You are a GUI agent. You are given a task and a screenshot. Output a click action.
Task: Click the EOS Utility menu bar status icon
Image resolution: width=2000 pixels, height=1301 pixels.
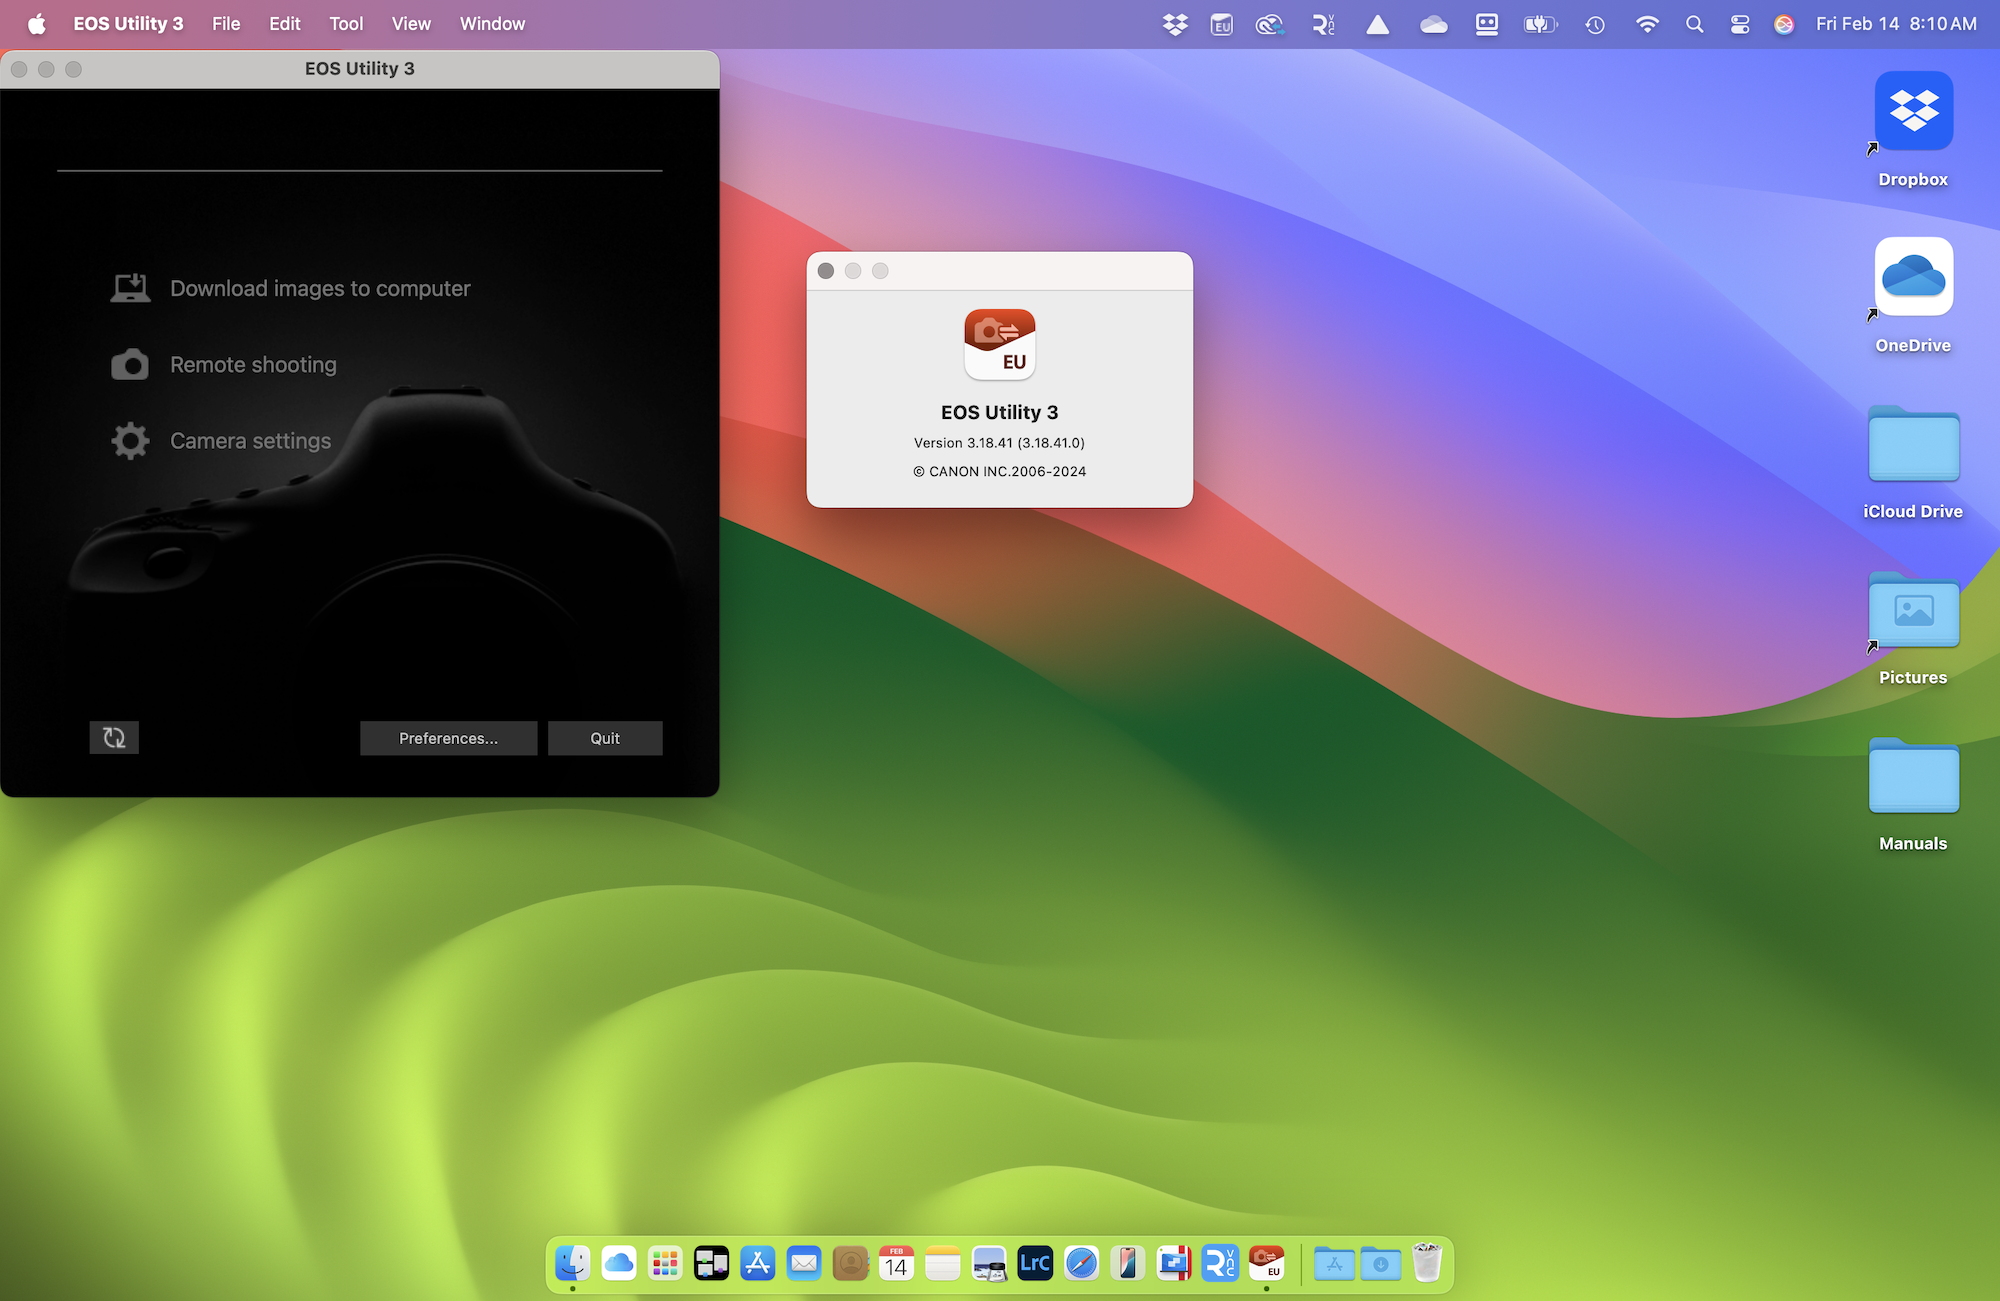(x=1221, y=24)
